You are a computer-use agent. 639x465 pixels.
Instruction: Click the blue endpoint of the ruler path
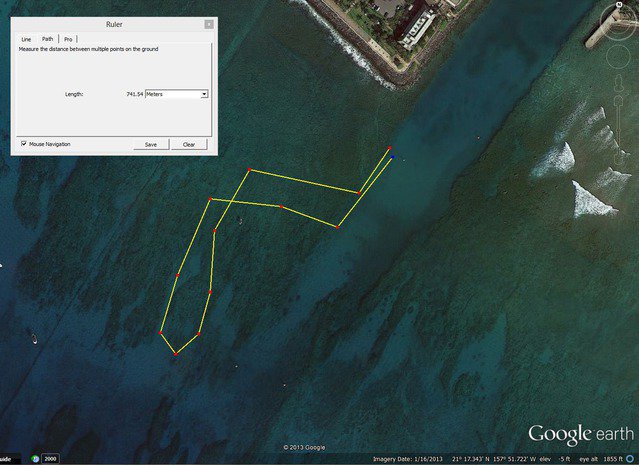tap(392, 157)
